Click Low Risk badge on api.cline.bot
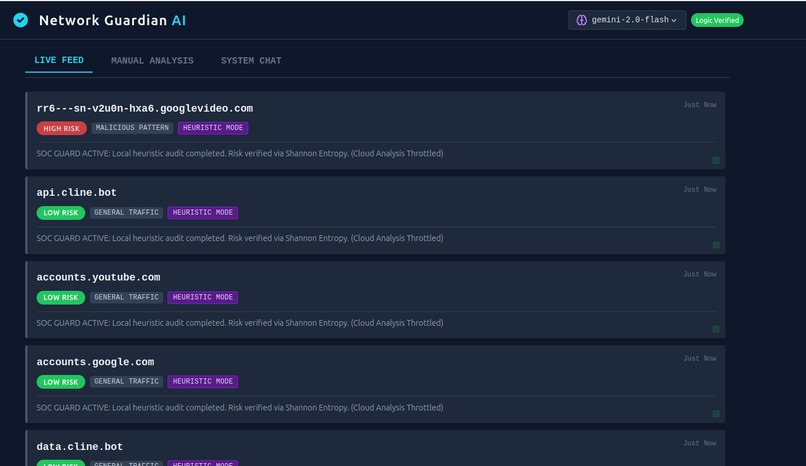This screenshot has width=806, height=466. [61, 213]
